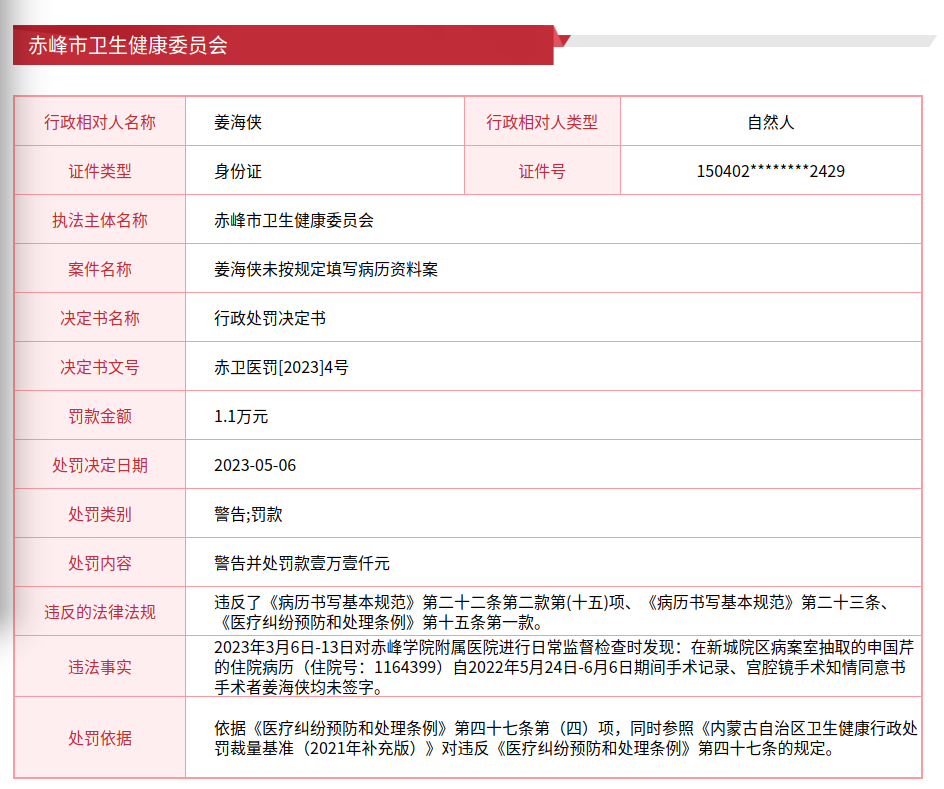Select the 违法事实 label cell

click(100, 666)
